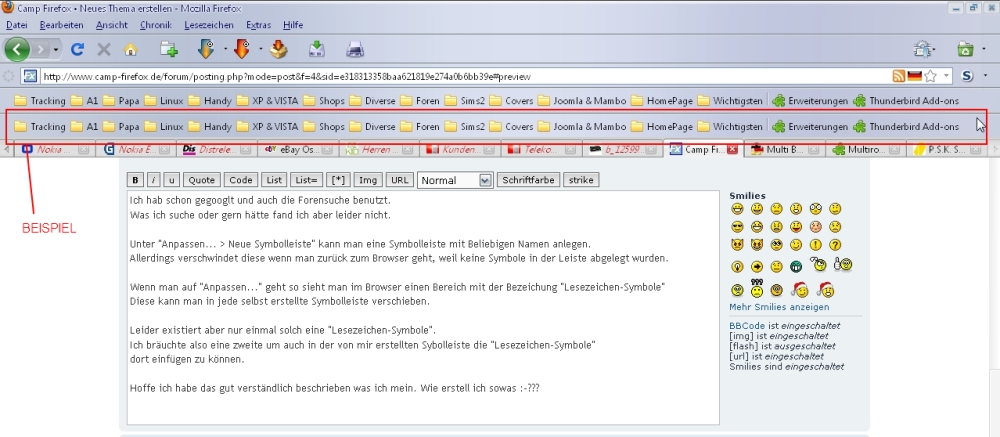The height and width of the screenshot is (437, 1000).
Task: Open the Chronik menu
Action: click(156, 26)
